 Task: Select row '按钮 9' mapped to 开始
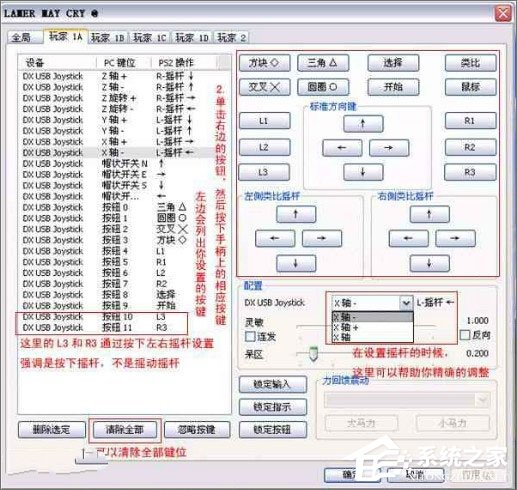click(x=124, y=306)
